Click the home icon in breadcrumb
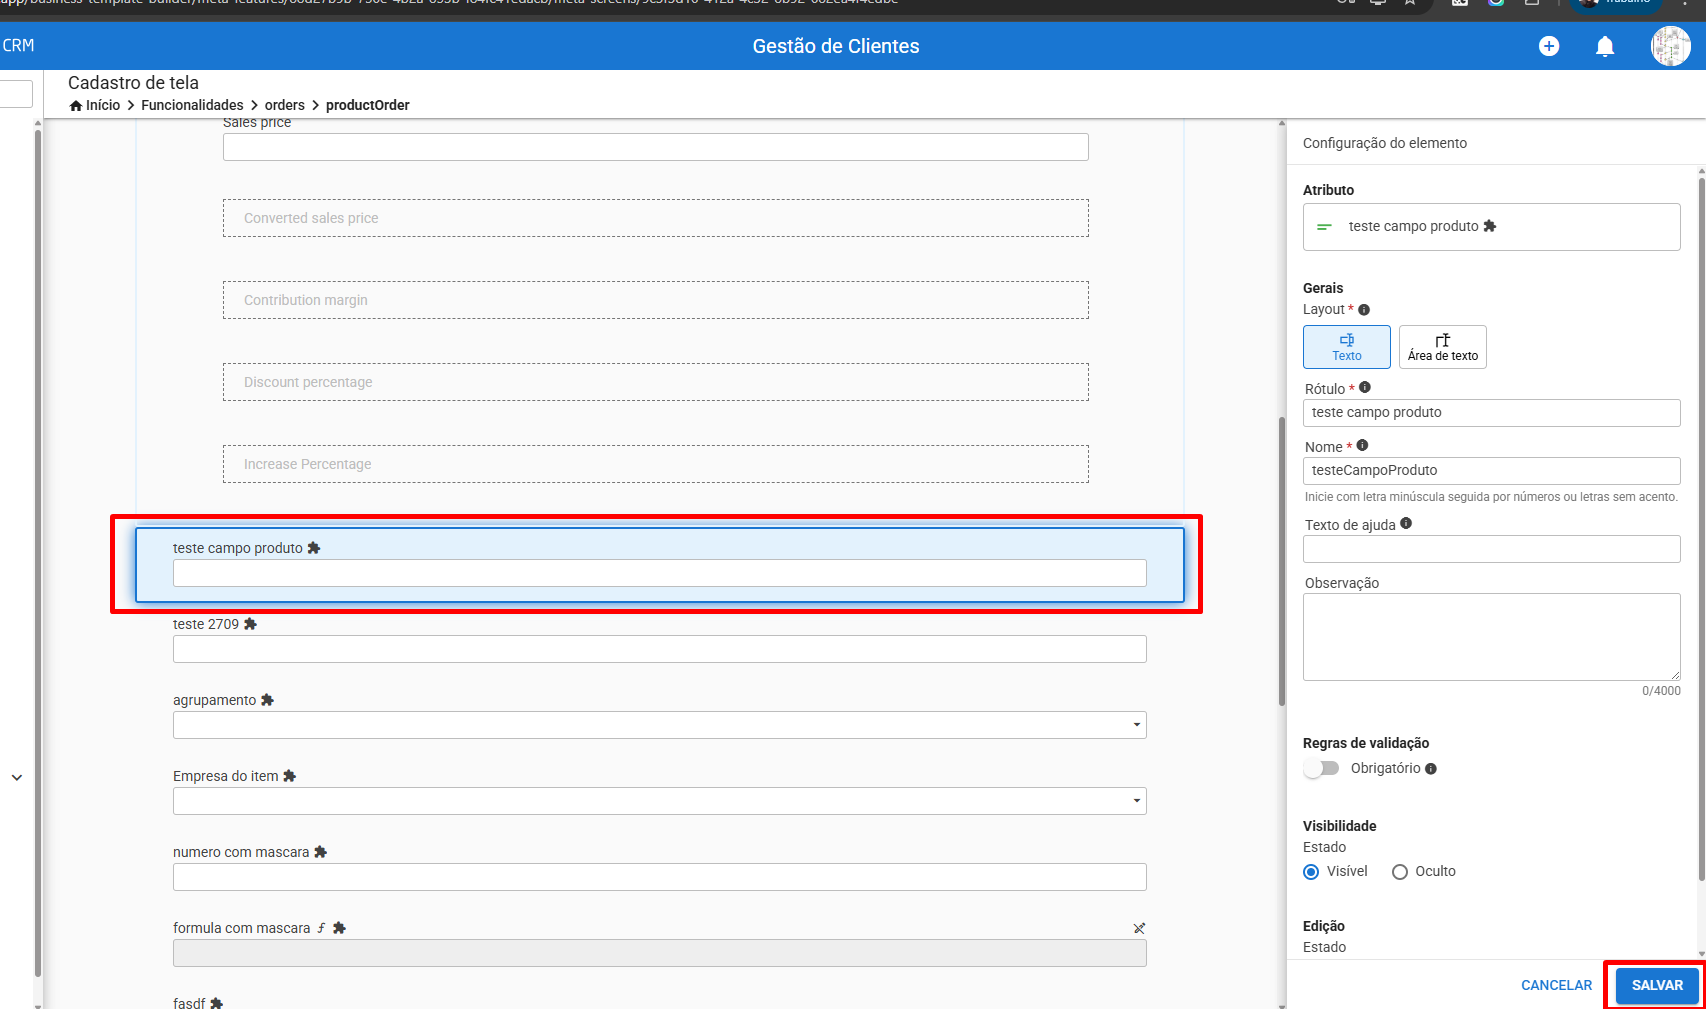 [x=76, y=105]
